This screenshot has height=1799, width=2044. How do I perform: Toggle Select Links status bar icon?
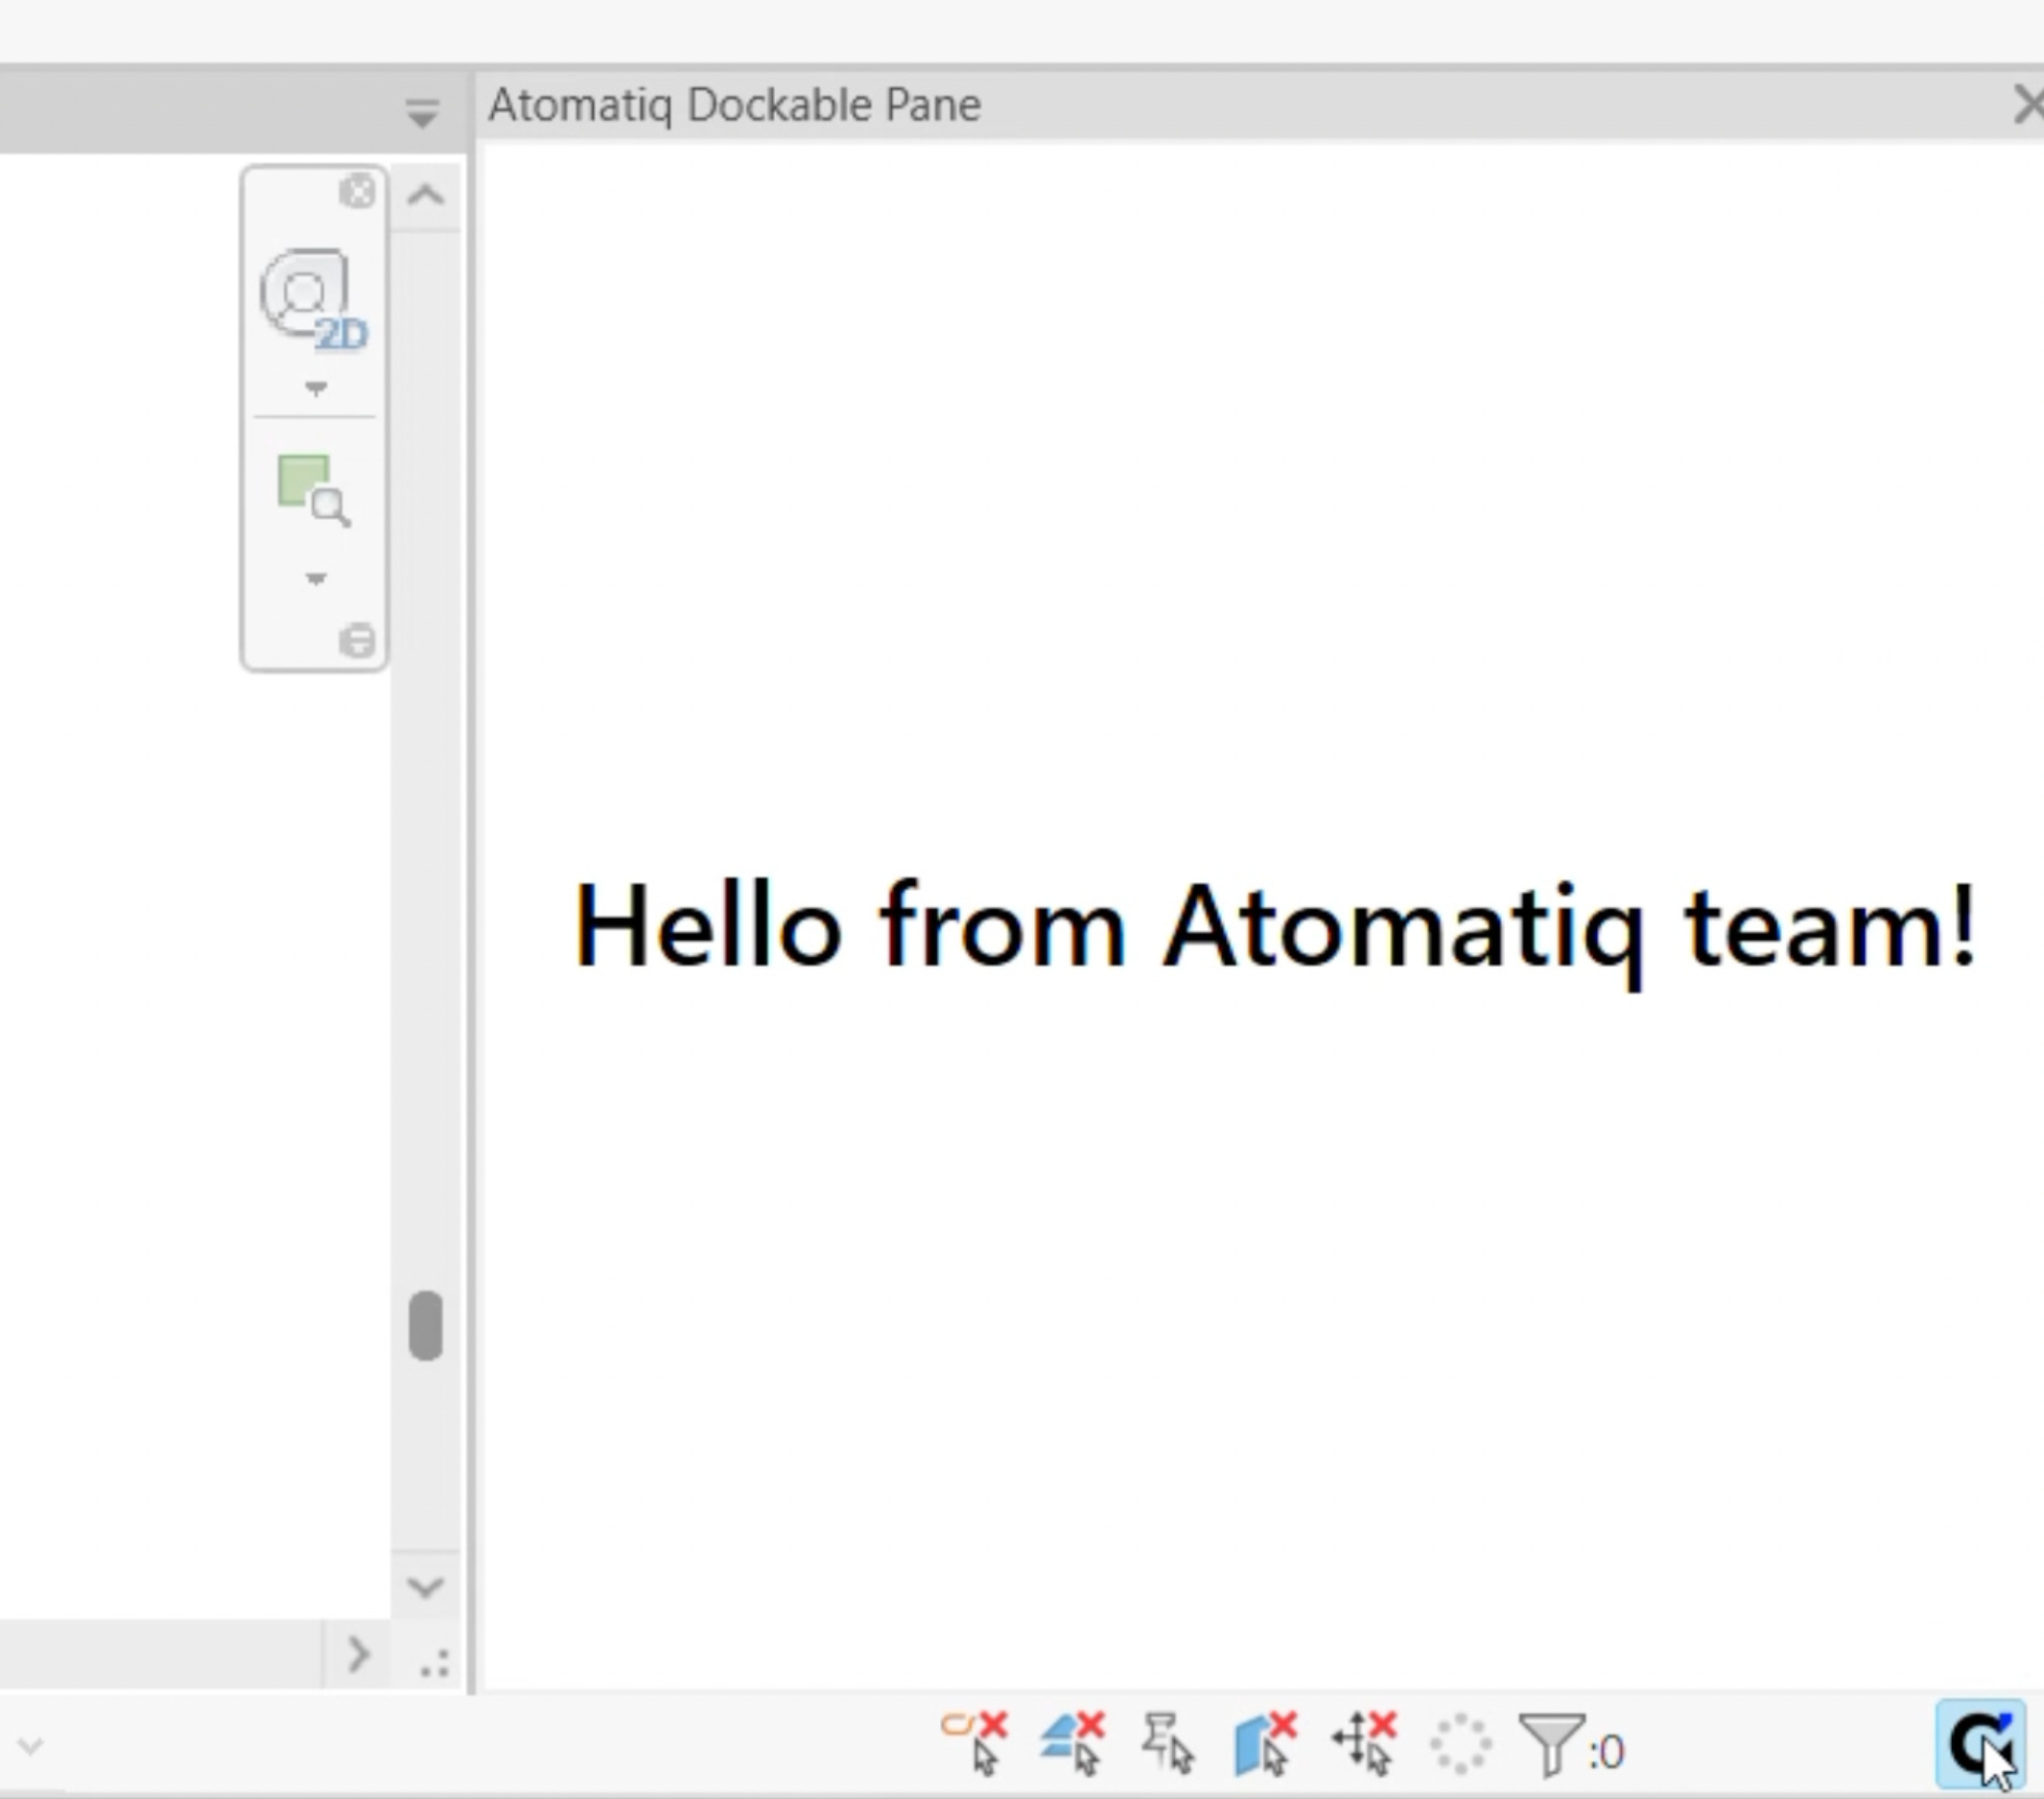pyautogui.click(x=975, y=1743)
